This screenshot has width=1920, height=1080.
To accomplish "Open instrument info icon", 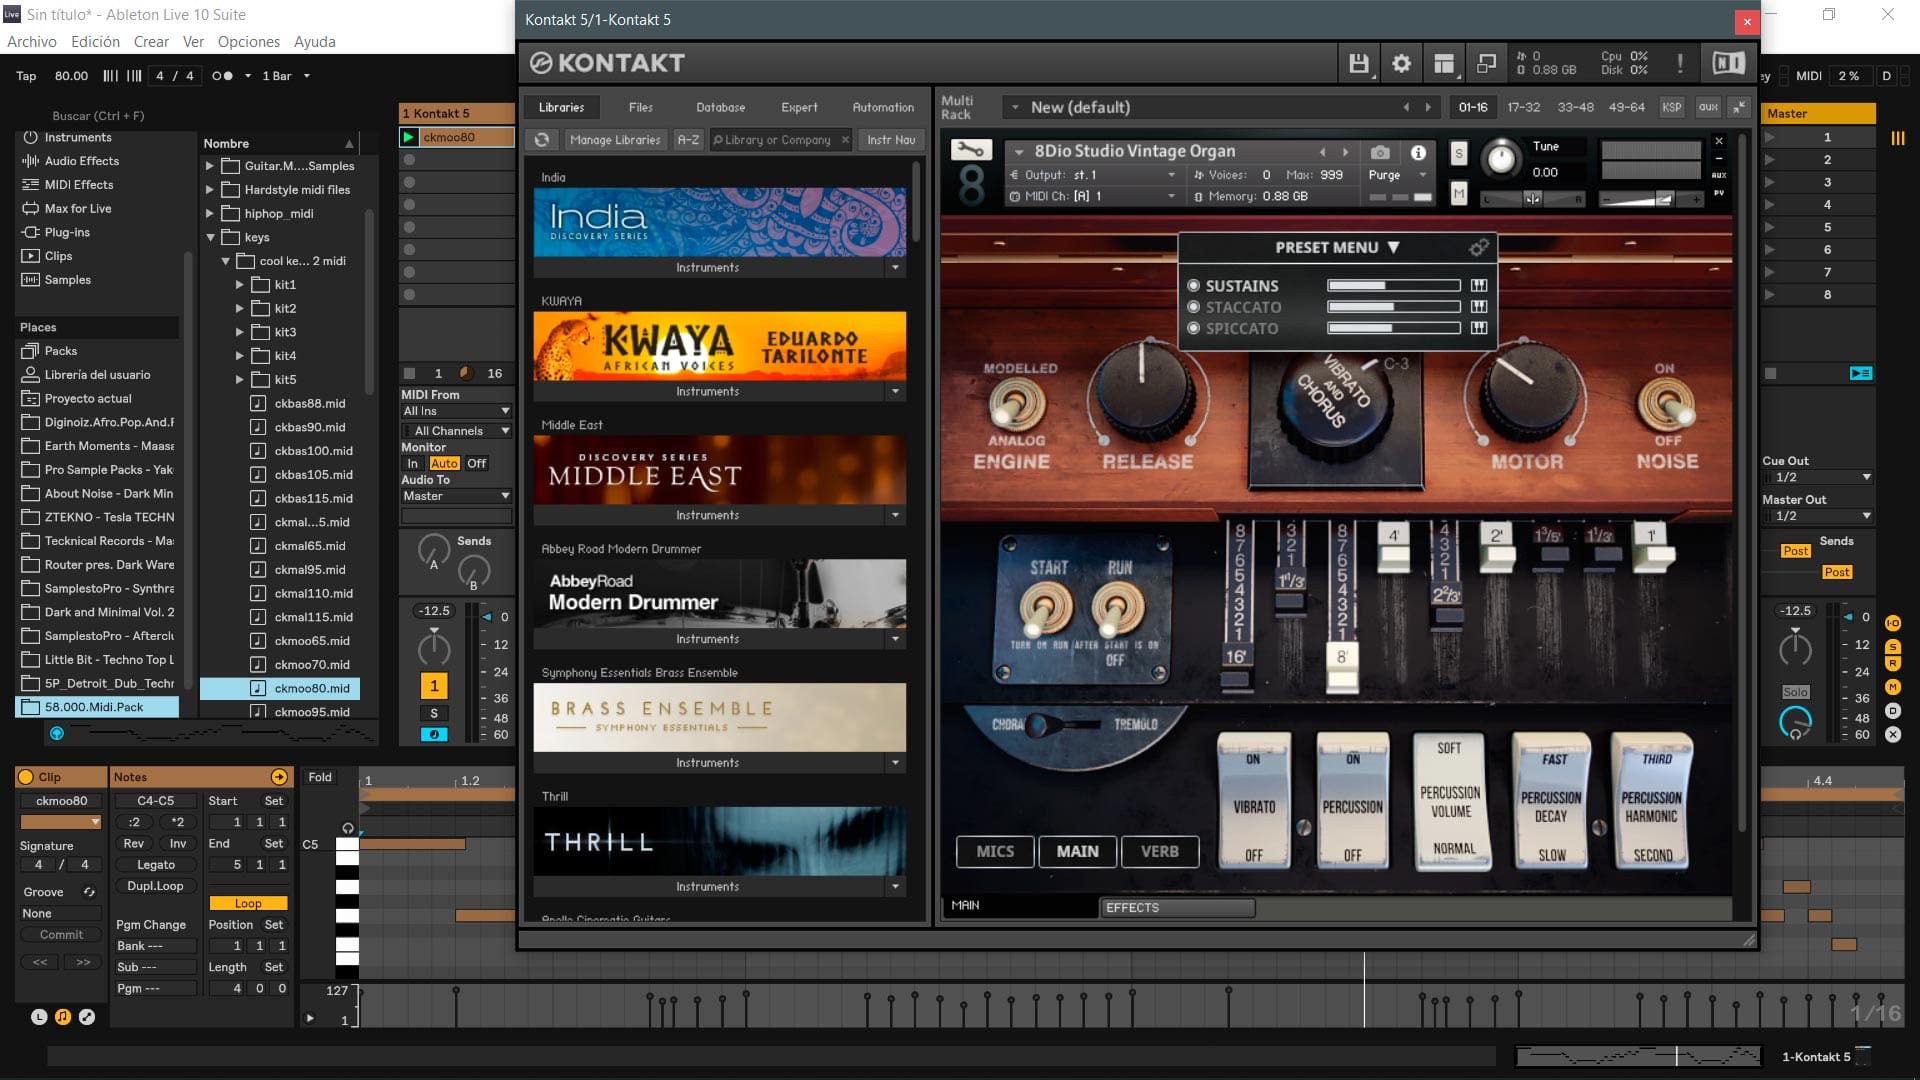I will tap(1418, 152).
